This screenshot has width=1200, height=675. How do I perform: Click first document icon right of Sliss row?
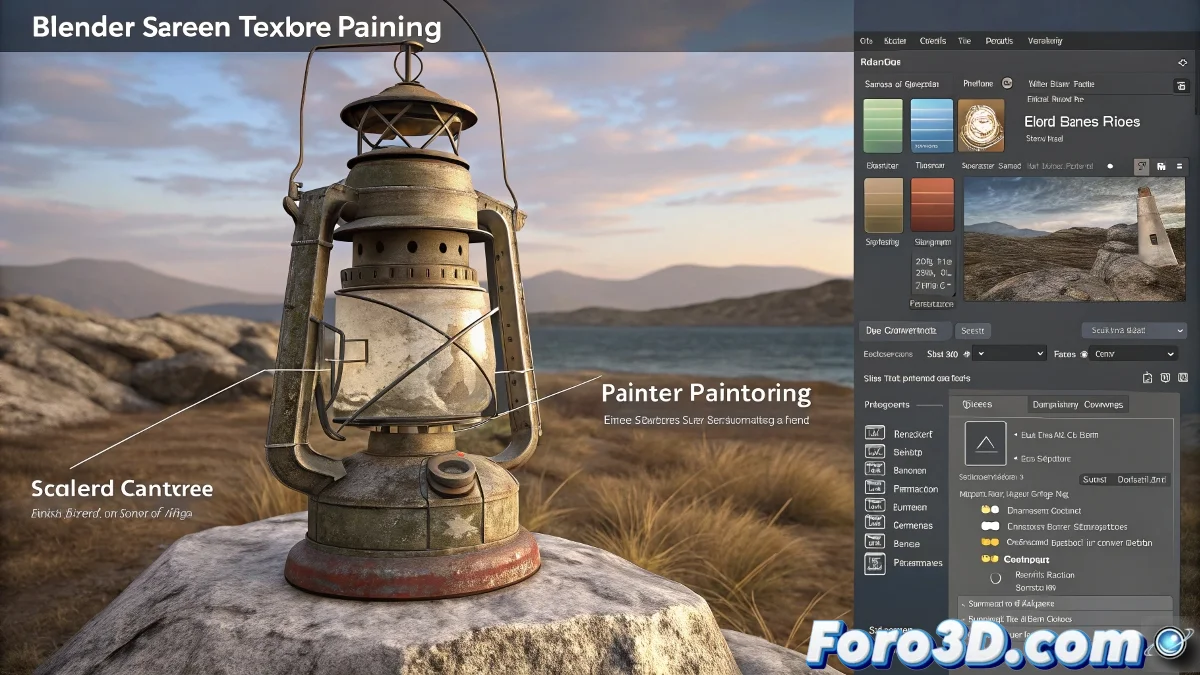(x=1147, y=378)
